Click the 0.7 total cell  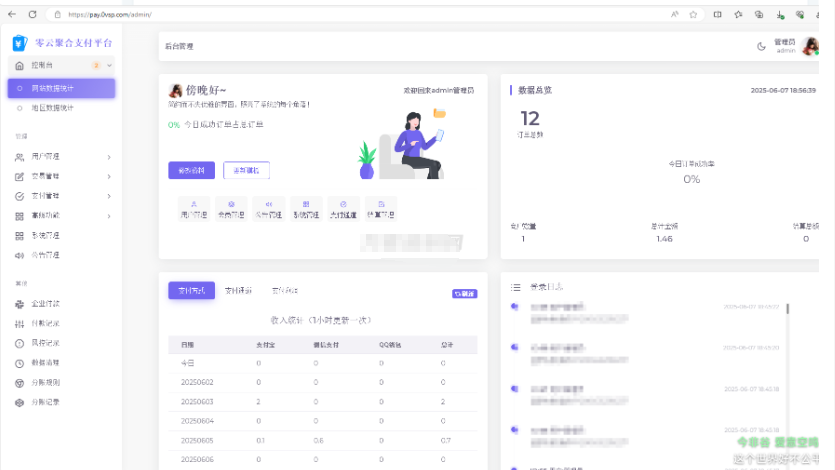point(446,441)
